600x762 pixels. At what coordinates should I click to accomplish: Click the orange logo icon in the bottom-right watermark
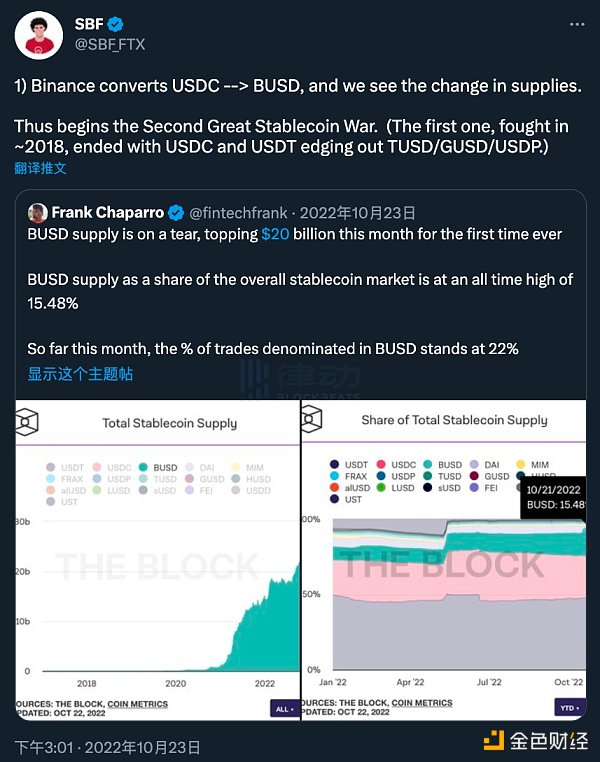(495, 739)
